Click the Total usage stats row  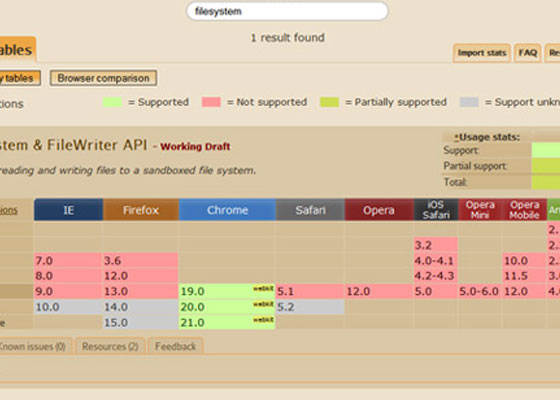(x=501, y=182)
